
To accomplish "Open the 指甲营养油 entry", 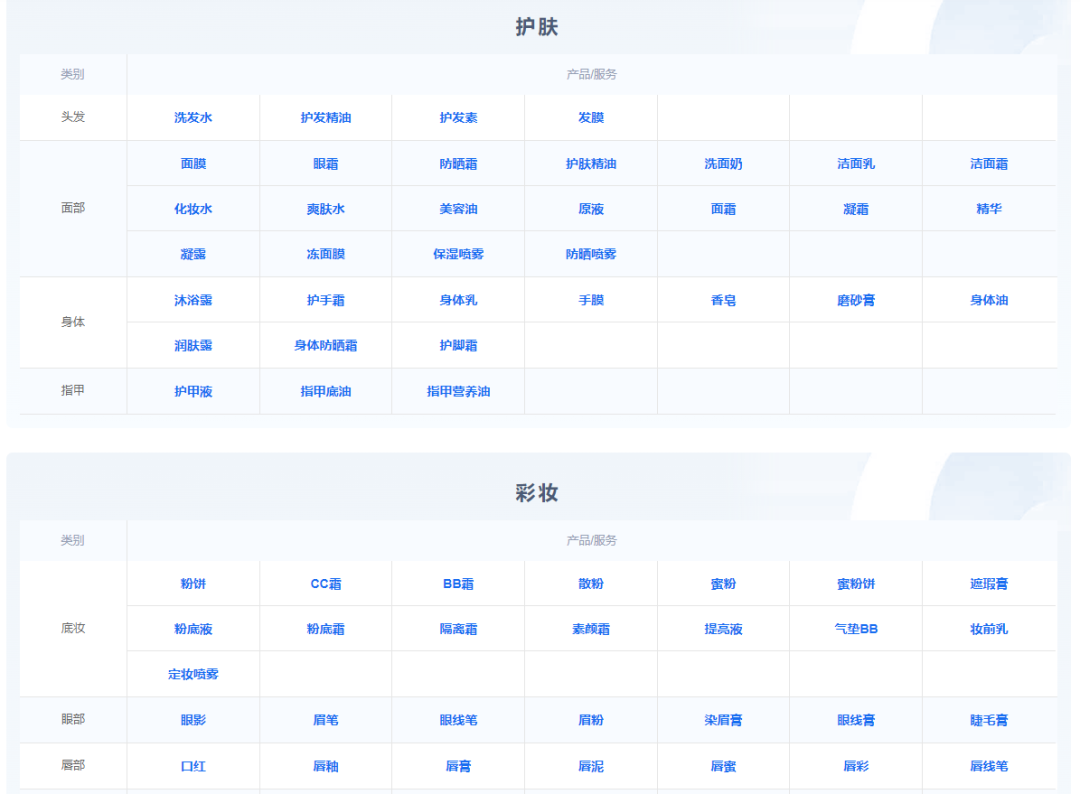I will tap(458, 391).
